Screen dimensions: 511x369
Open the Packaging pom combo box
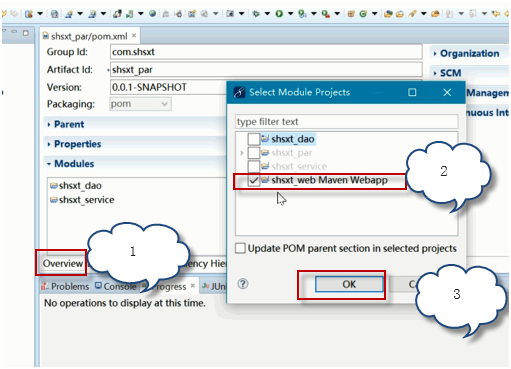(140, 104)
